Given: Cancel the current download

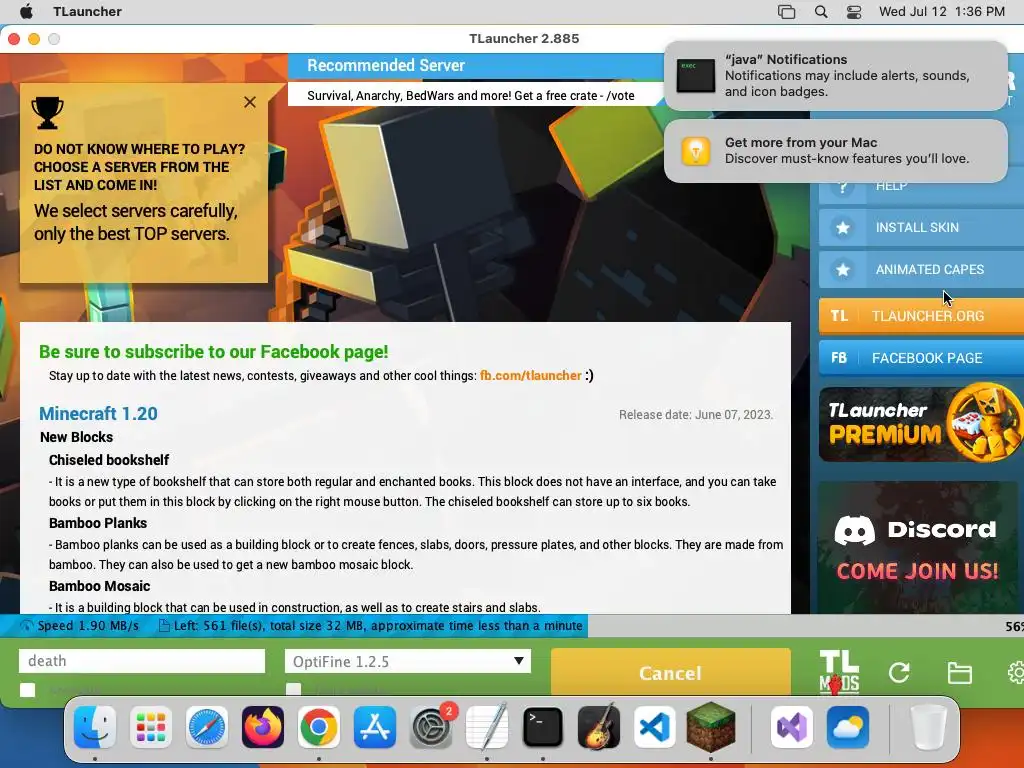Looking at the screenshot, I should [671, 673].
